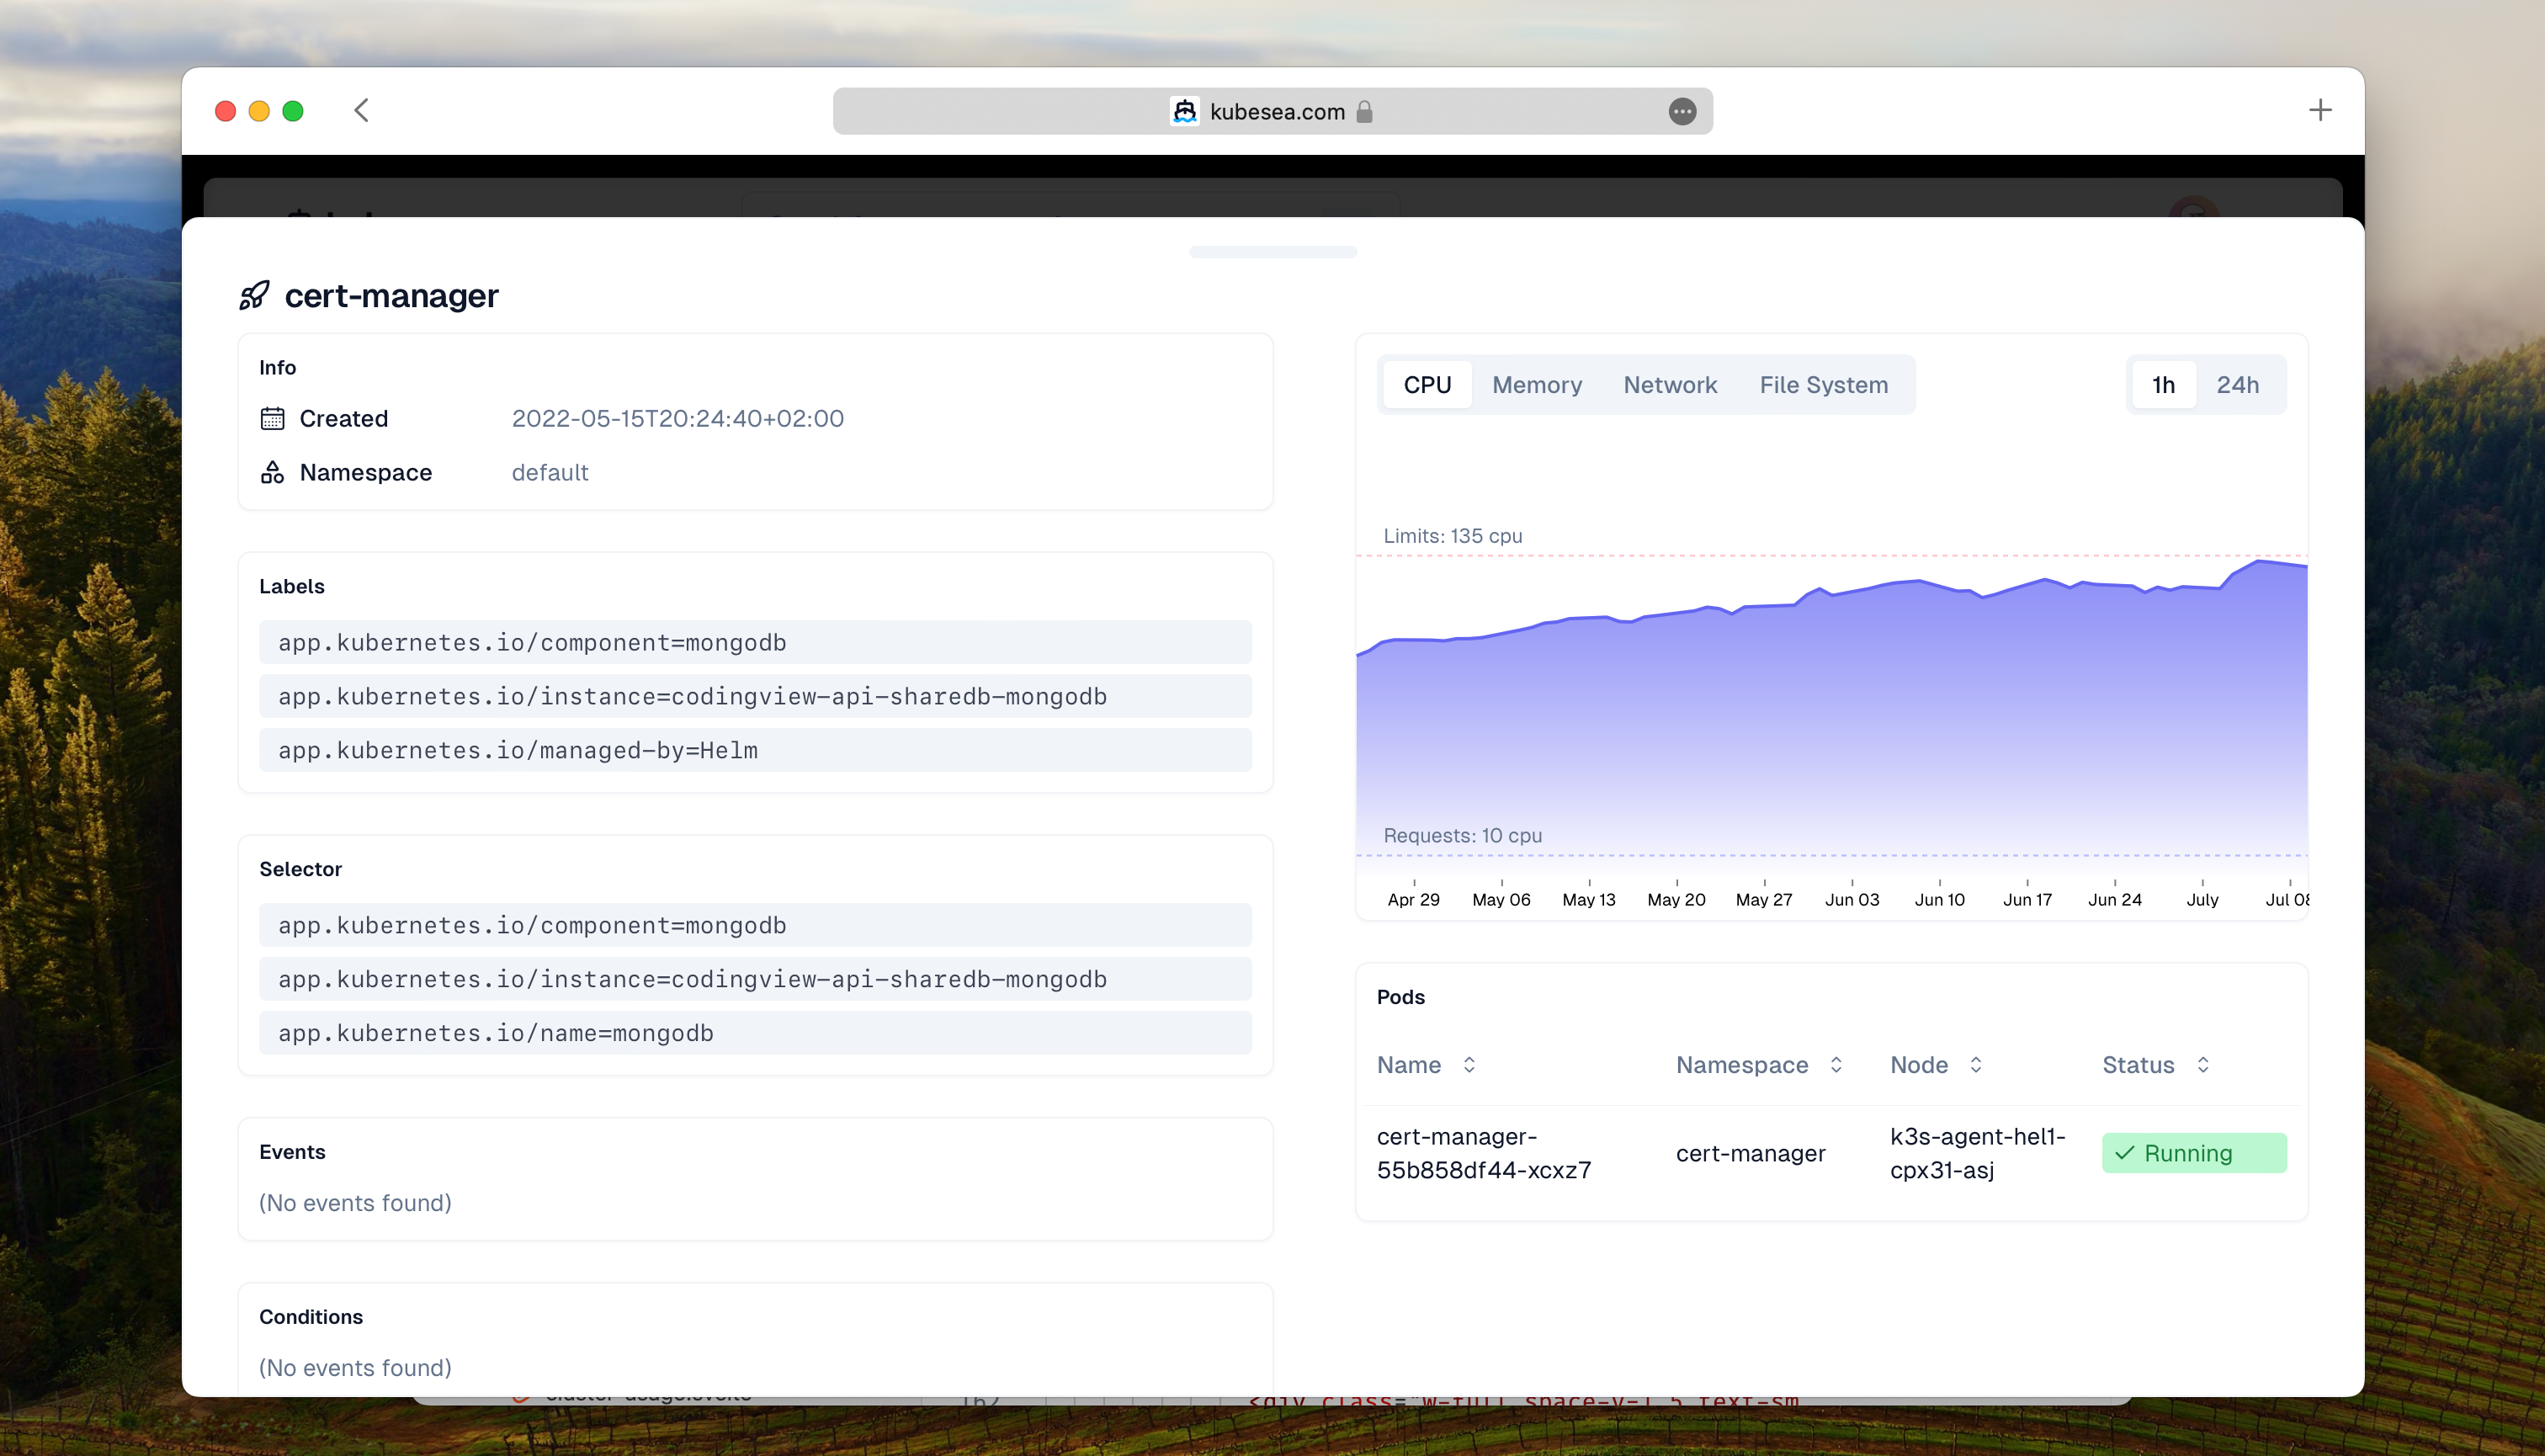Image resolution: width=2545 pixels, height=1456 pixels.
Task: Switch to the Memory metrics tab
Action: click(x=1537, y=385)
